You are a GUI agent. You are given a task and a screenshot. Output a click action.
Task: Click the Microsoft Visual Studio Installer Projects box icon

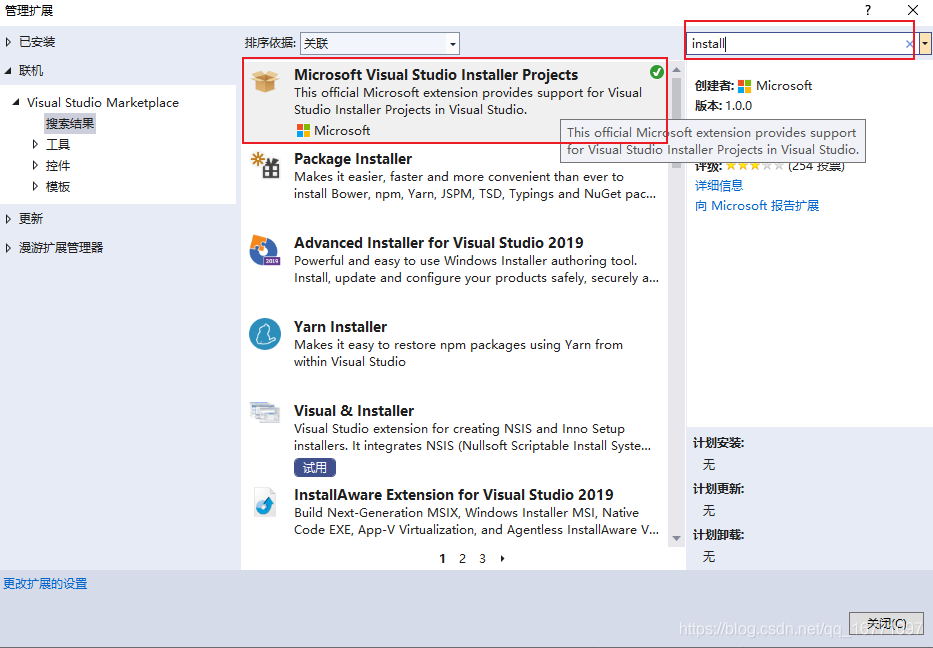pyautogui.click(x=265, y=82)
